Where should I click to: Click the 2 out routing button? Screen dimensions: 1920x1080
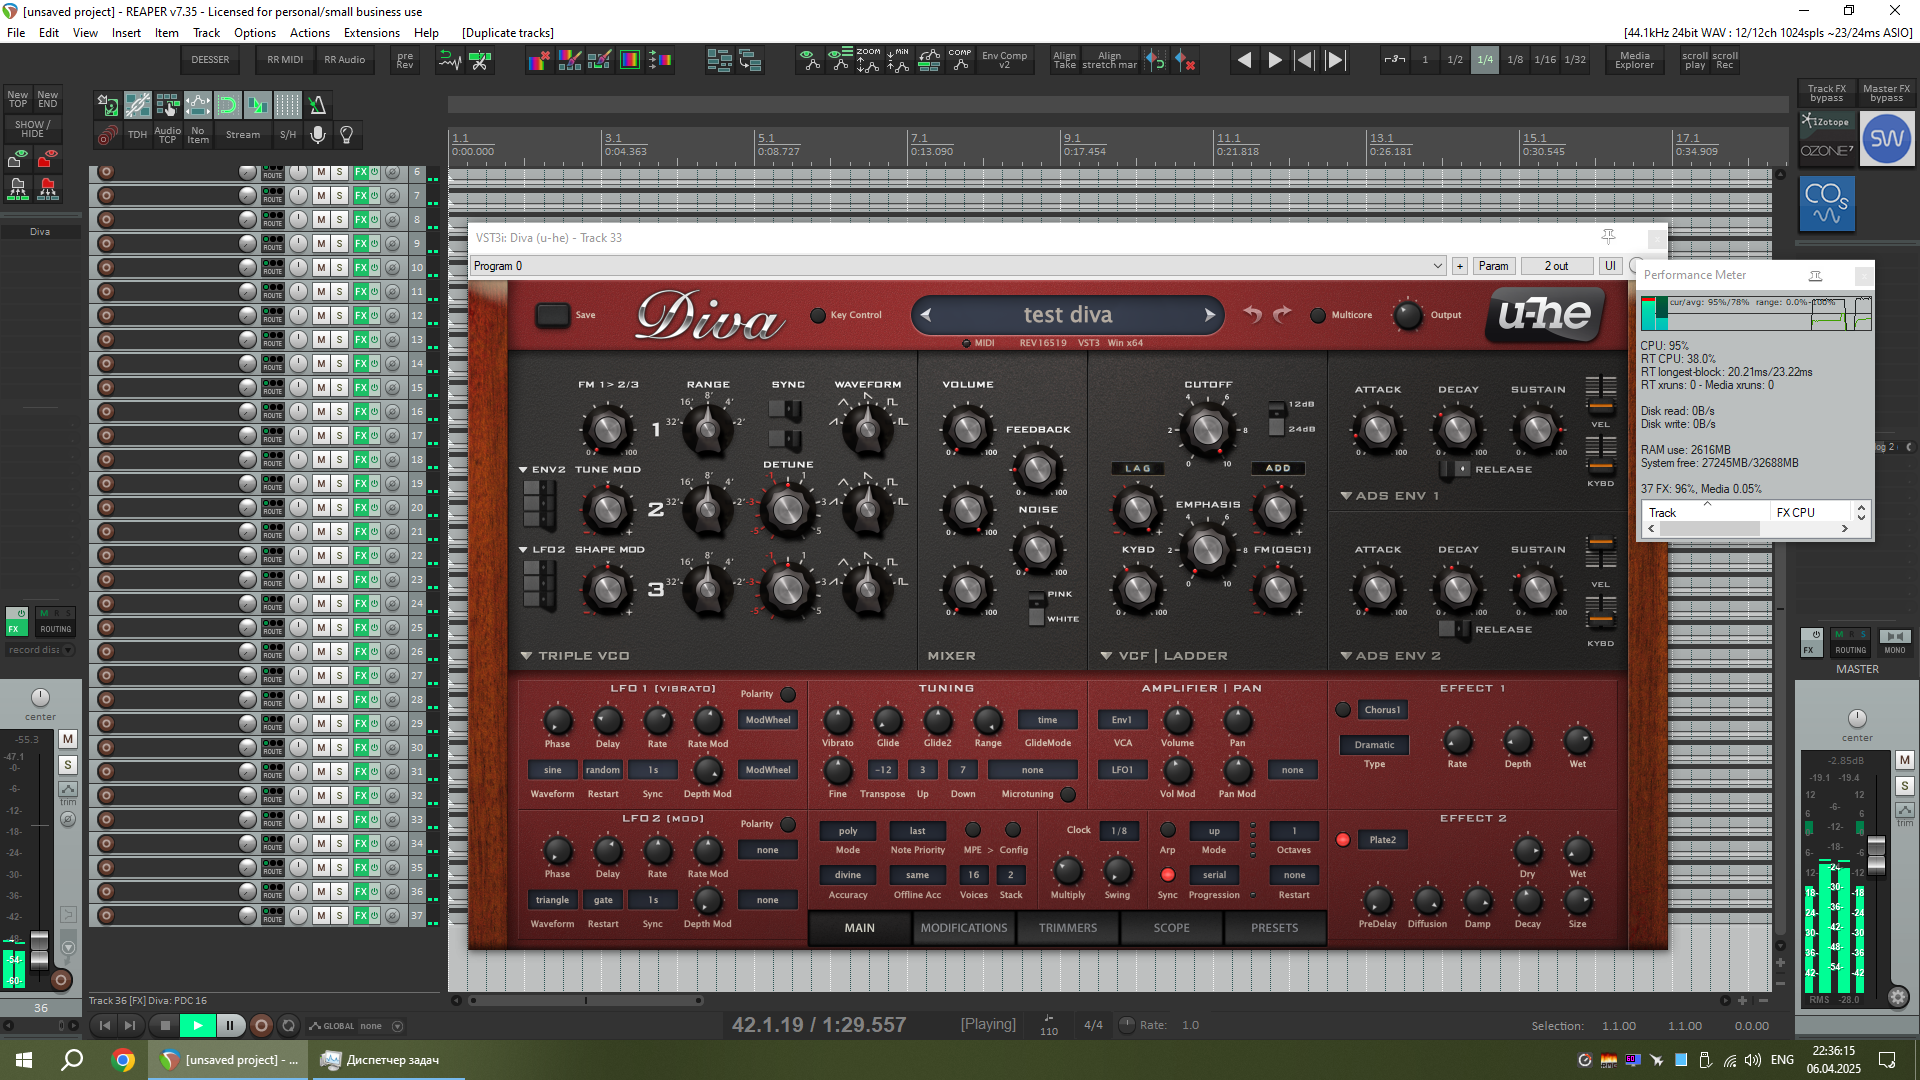1555,266
